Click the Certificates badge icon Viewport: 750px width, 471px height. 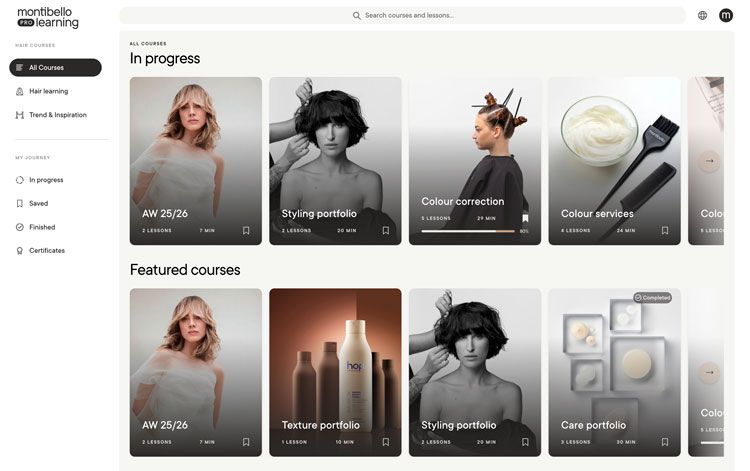[x=20, y=251]
